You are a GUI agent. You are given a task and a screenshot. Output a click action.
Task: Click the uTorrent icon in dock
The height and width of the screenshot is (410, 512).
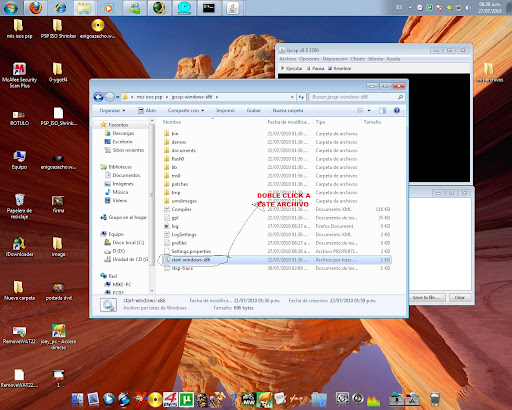tap(187, 399)
